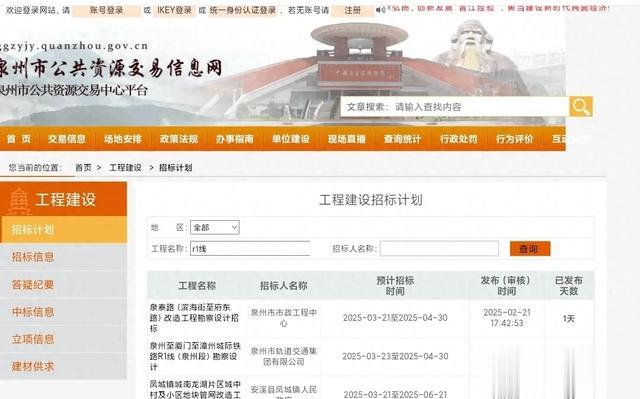The image size is (640, 399).
Task: Focus the 招标人名称 input field
Action: click(x=439, y=248)
